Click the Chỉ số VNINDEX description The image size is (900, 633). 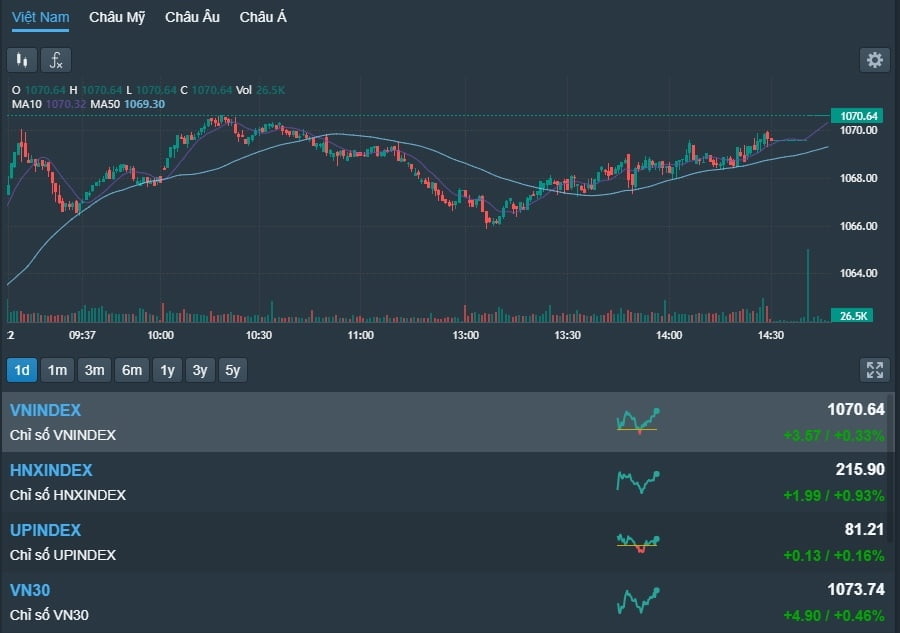coord(63,435)
